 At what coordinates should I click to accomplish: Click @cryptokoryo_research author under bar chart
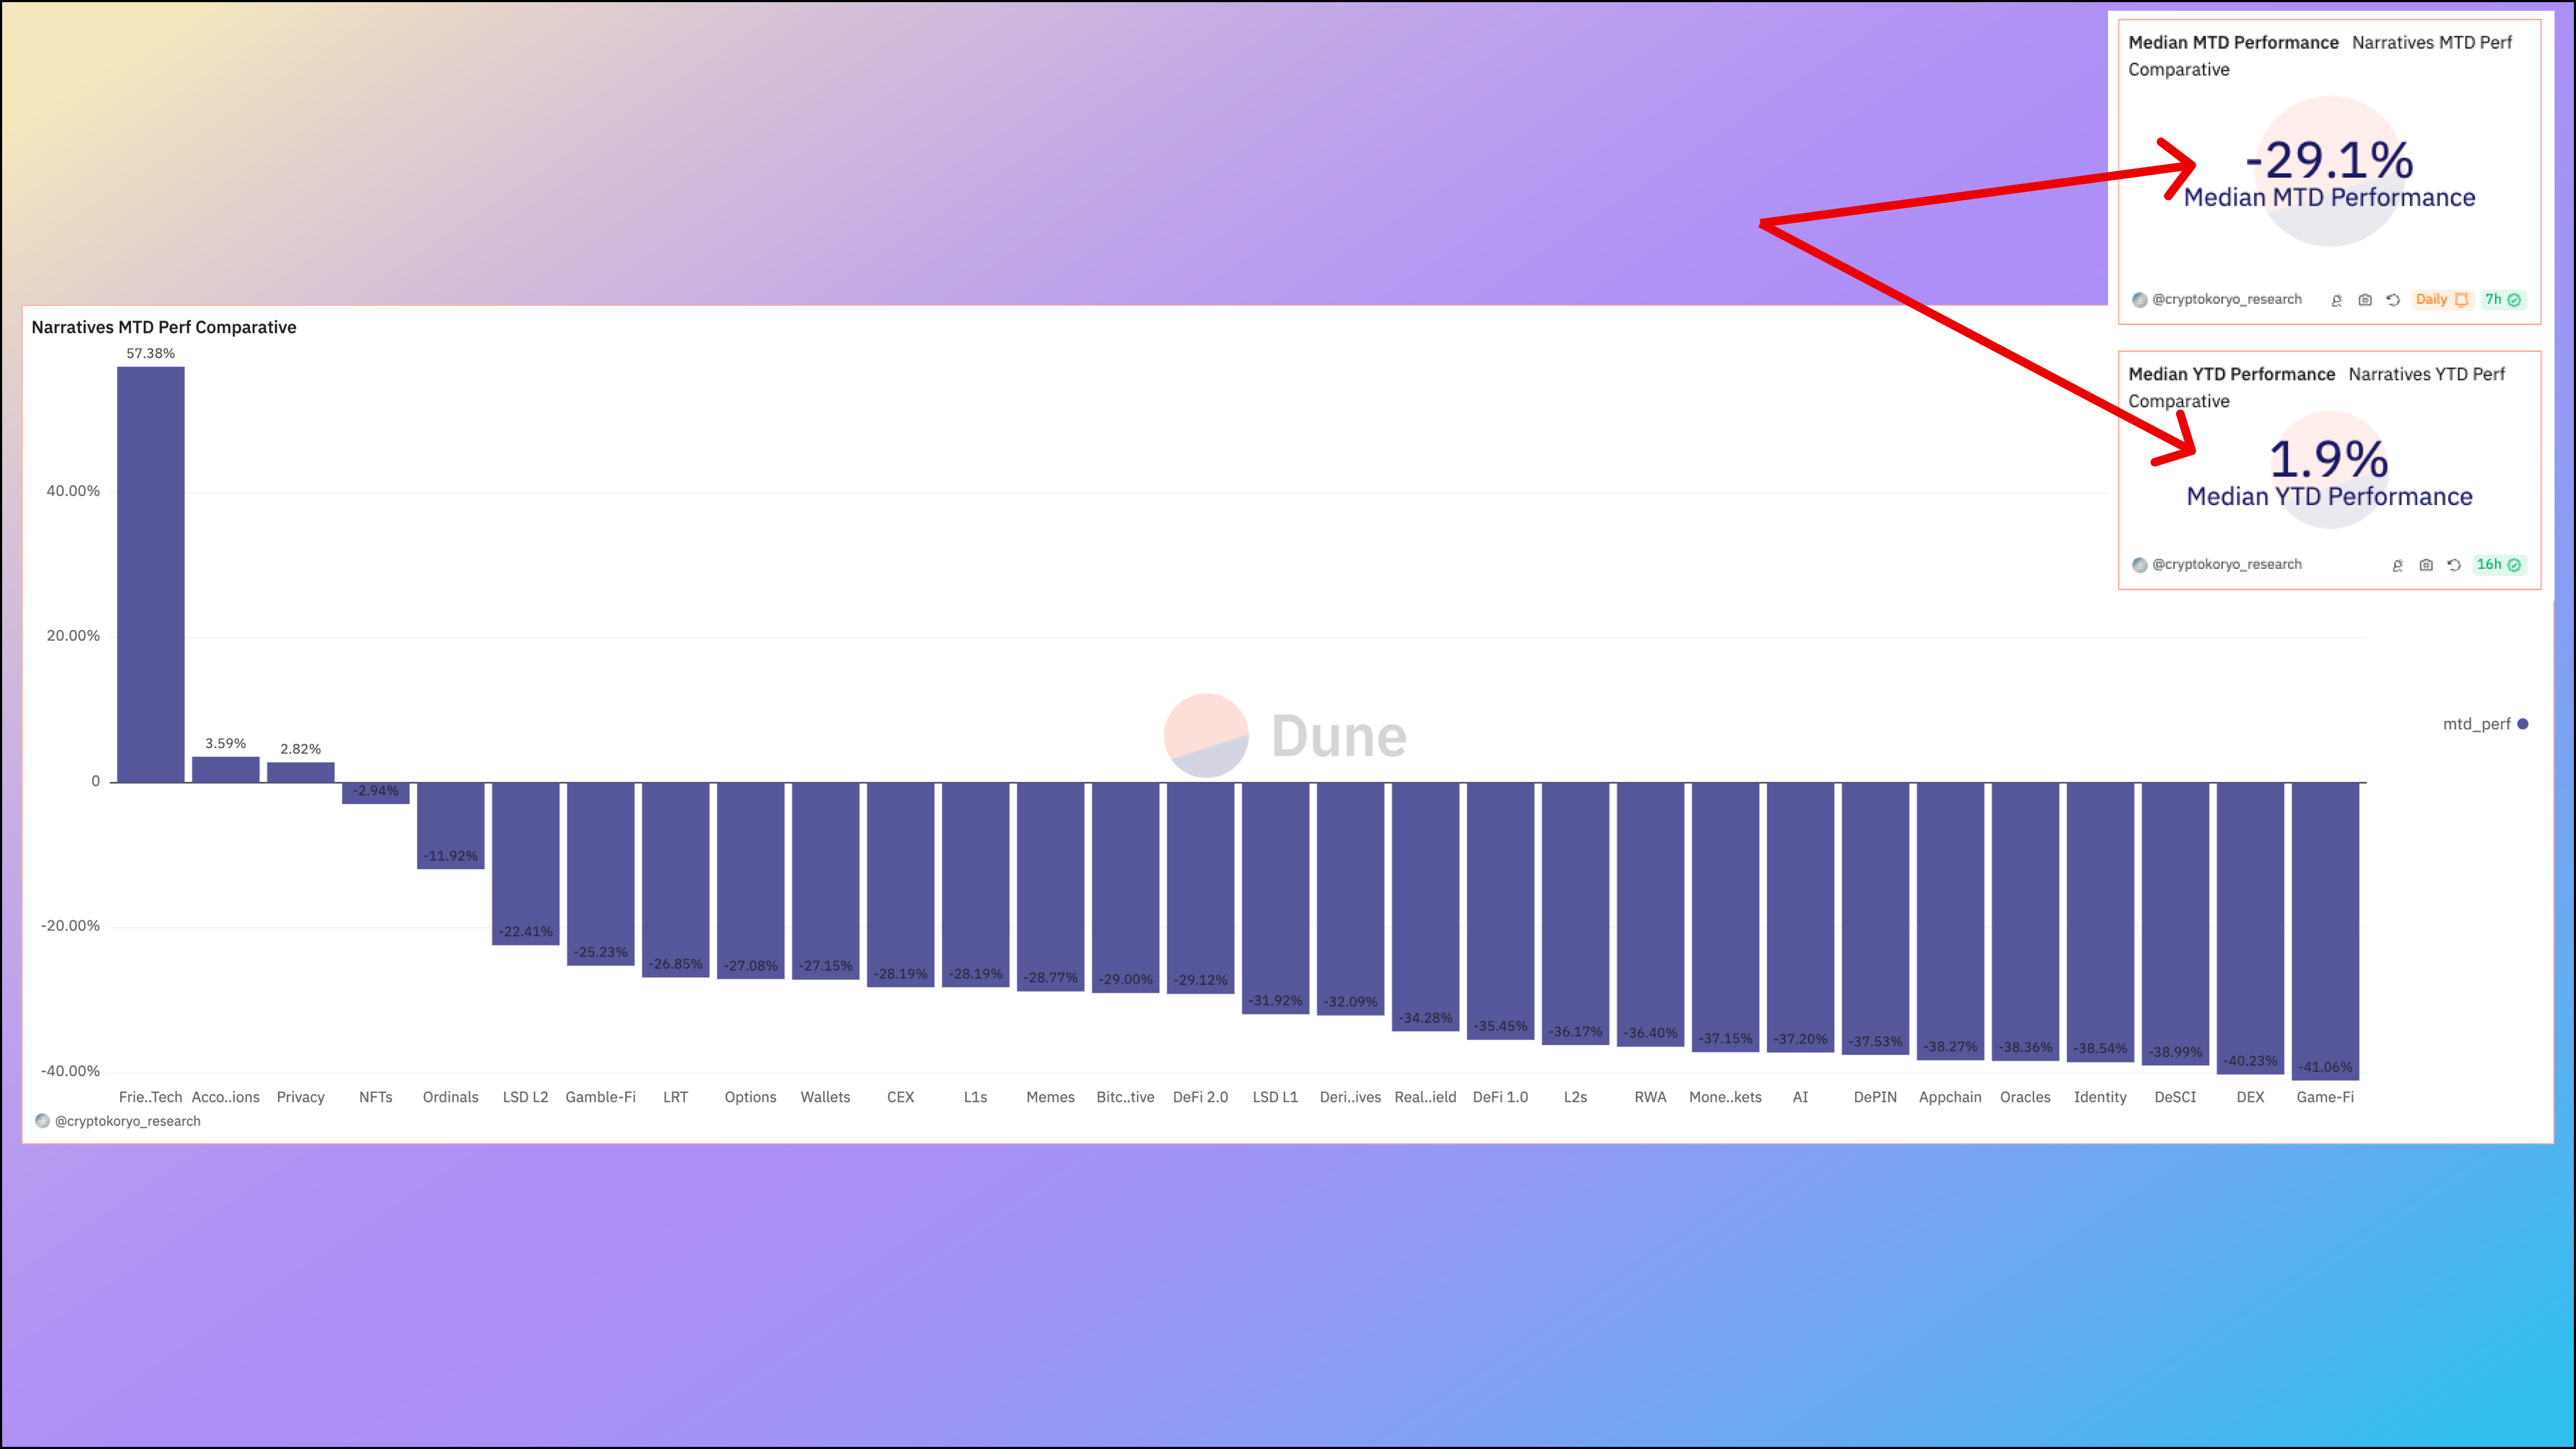127,1121
